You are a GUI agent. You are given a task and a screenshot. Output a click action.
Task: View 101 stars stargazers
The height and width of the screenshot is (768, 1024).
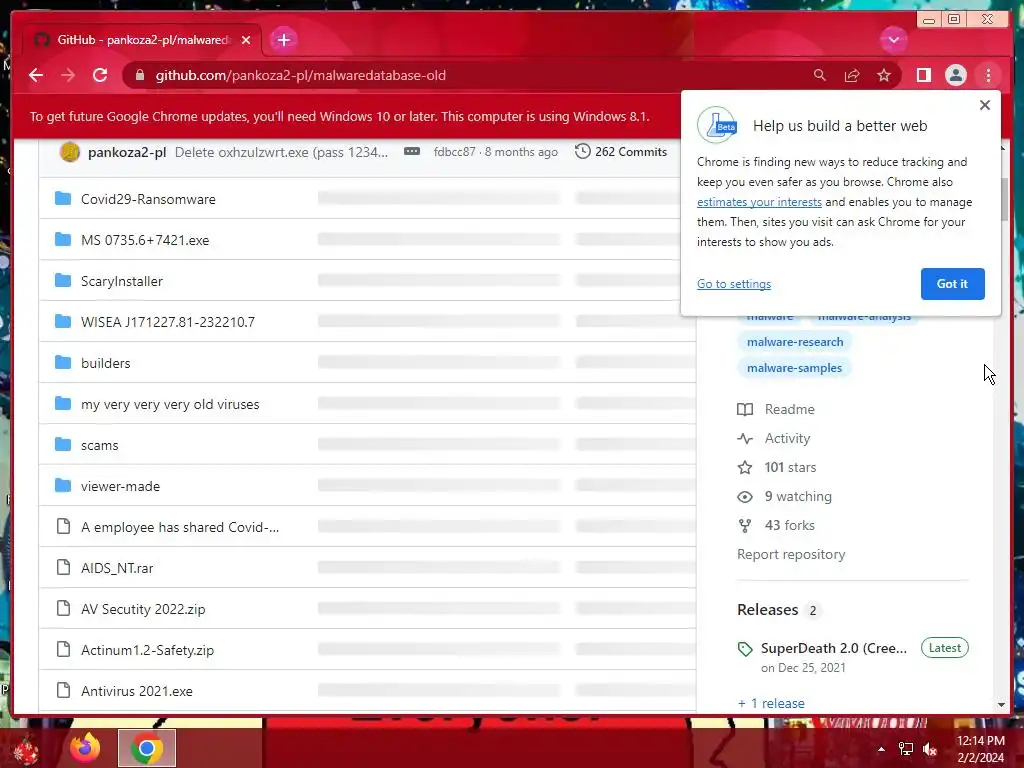[790, 468]
